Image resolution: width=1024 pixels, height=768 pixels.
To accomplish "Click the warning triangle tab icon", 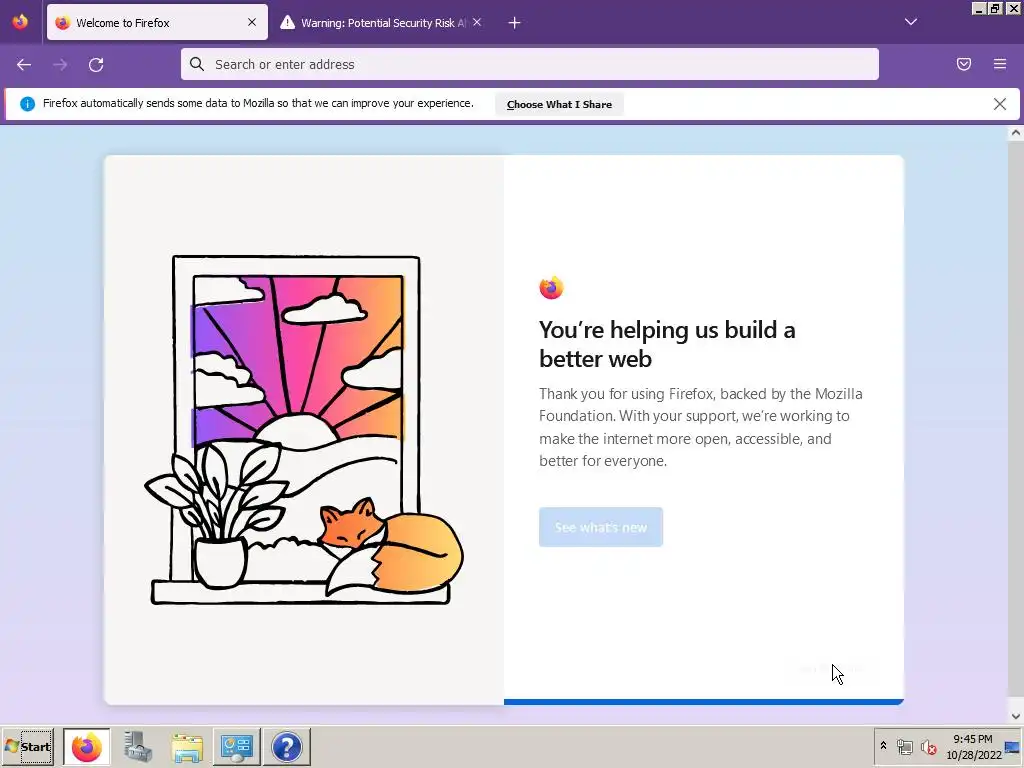I will pyautogui.click(x=287, y=22).
